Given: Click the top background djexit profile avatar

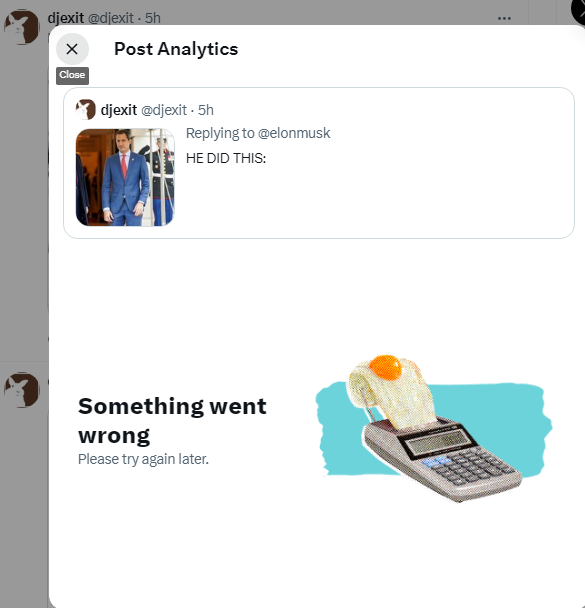Looking at the screenshot, I should 22,27.
